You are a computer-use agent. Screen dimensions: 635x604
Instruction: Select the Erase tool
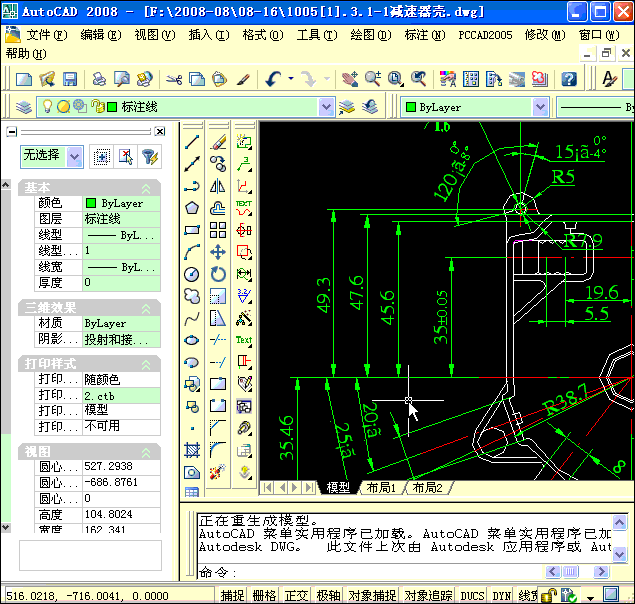[218, 142]
